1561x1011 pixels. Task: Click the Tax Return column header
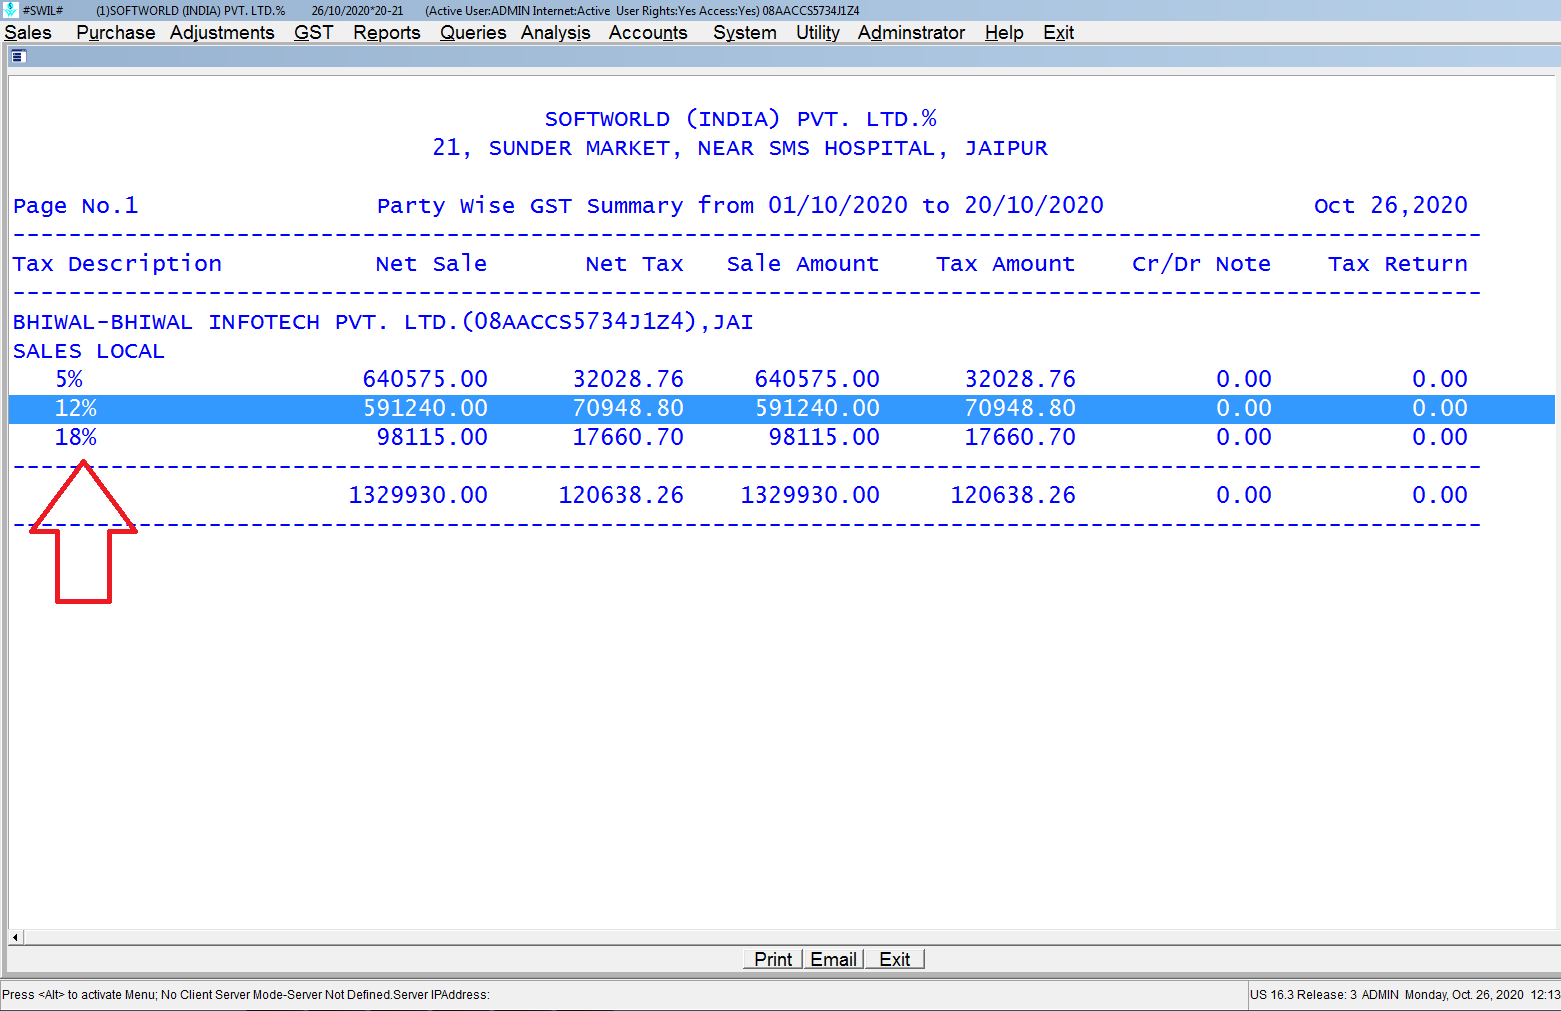point(1398,264)
